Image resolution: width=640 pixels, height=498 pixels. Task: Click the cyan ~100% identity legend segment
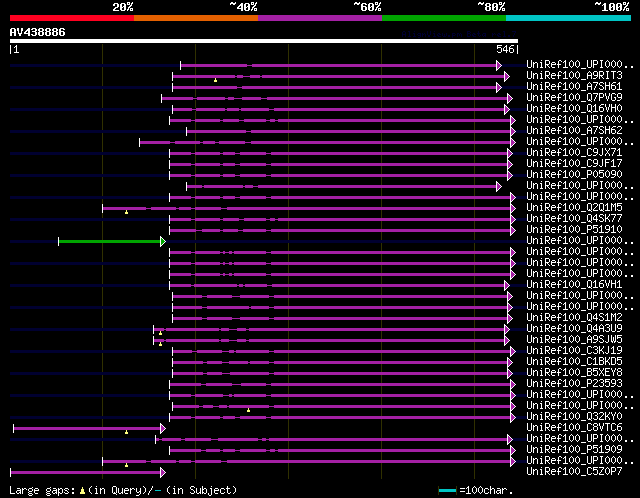[569, 18]
